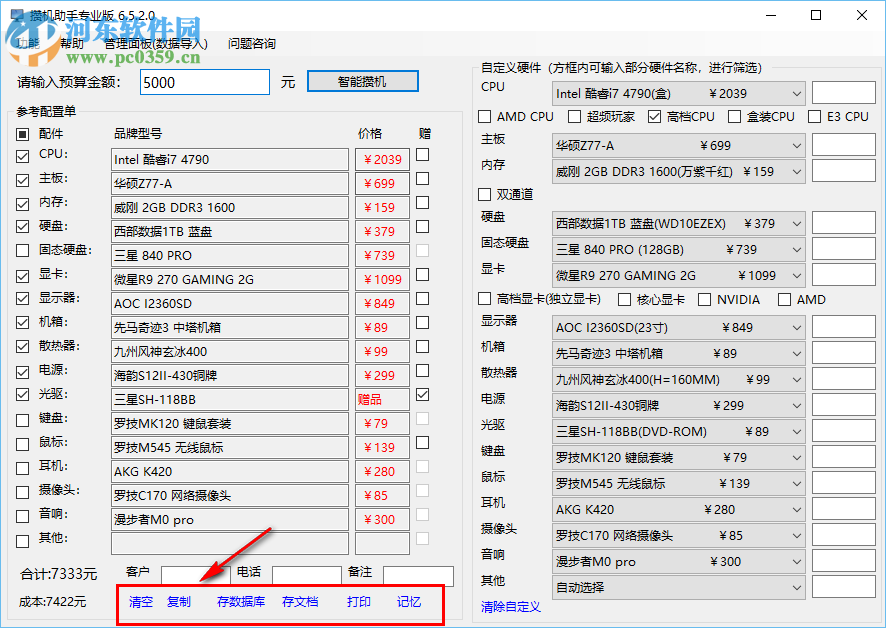Viewport: 886px width, 628px height.
Task: Check the AMD CPU filter checkbox
Action: (487, 116)
